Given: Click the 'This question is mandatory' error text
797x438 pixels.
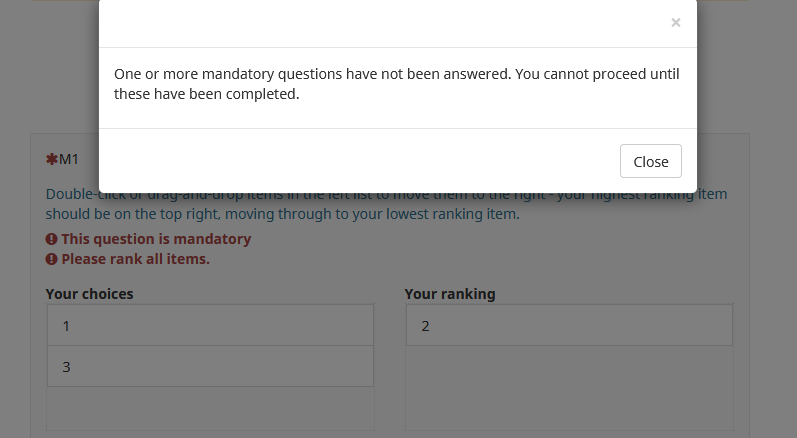Looking at the screenshot, I should tap(156, 240).
